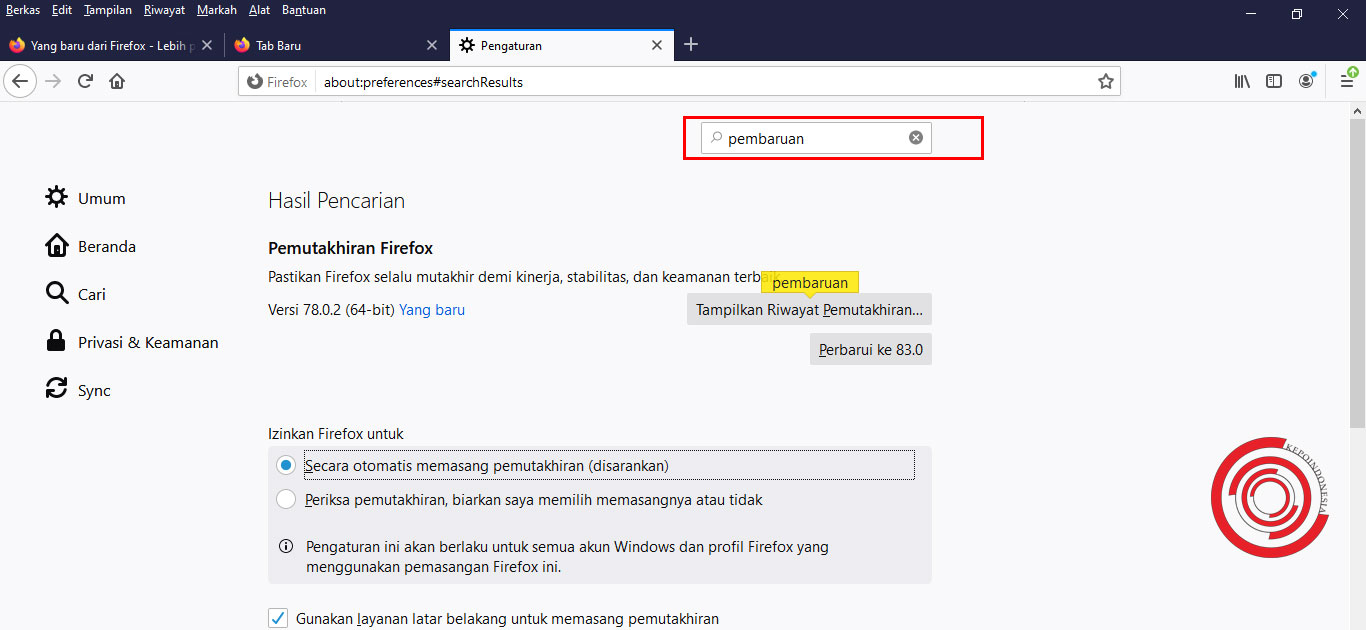
Task: Open the Edit menu
Action: 62,10
